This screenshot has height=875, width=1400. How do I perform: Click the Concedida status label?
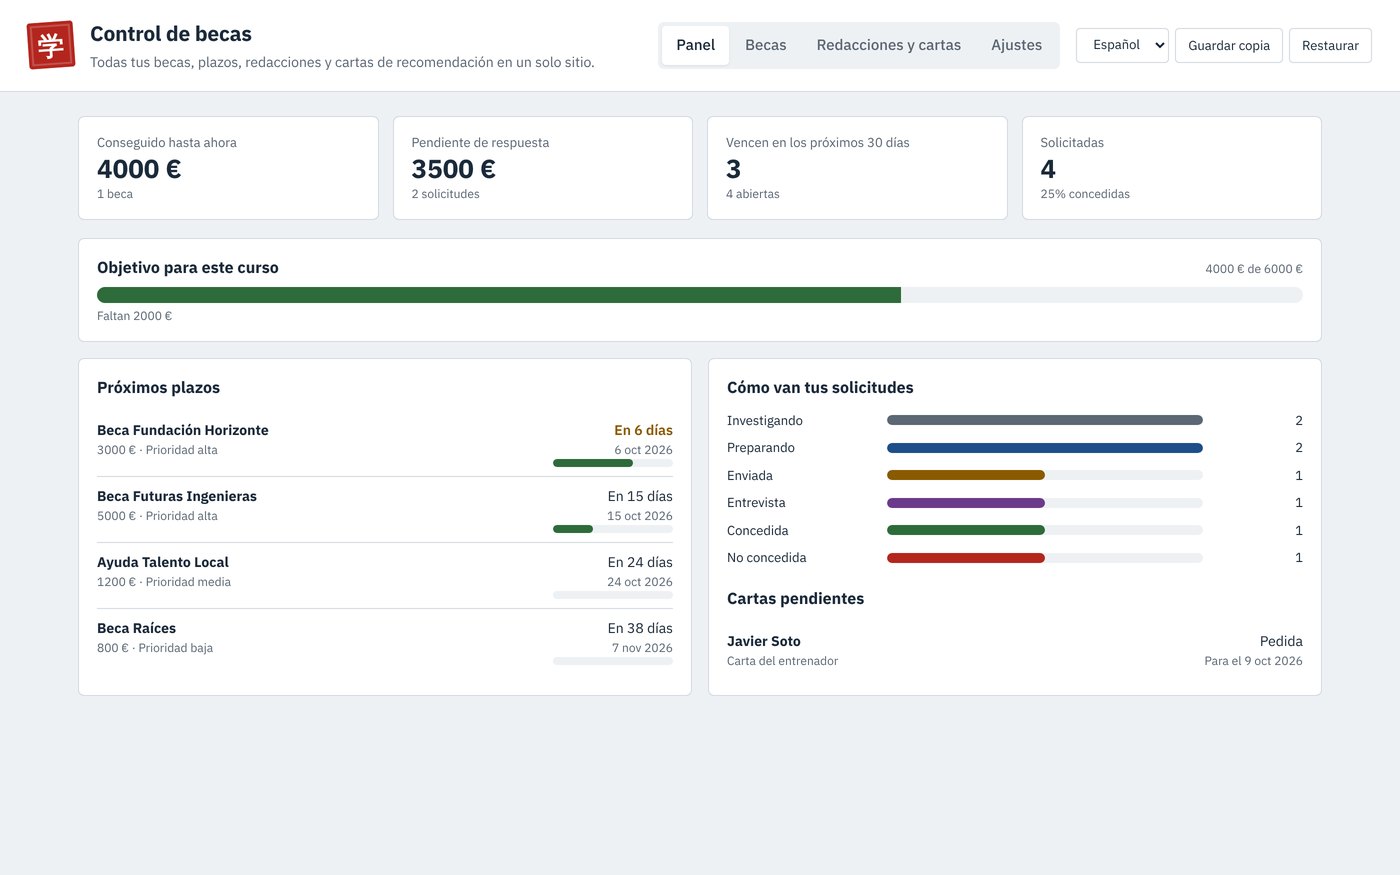point(757,531)
